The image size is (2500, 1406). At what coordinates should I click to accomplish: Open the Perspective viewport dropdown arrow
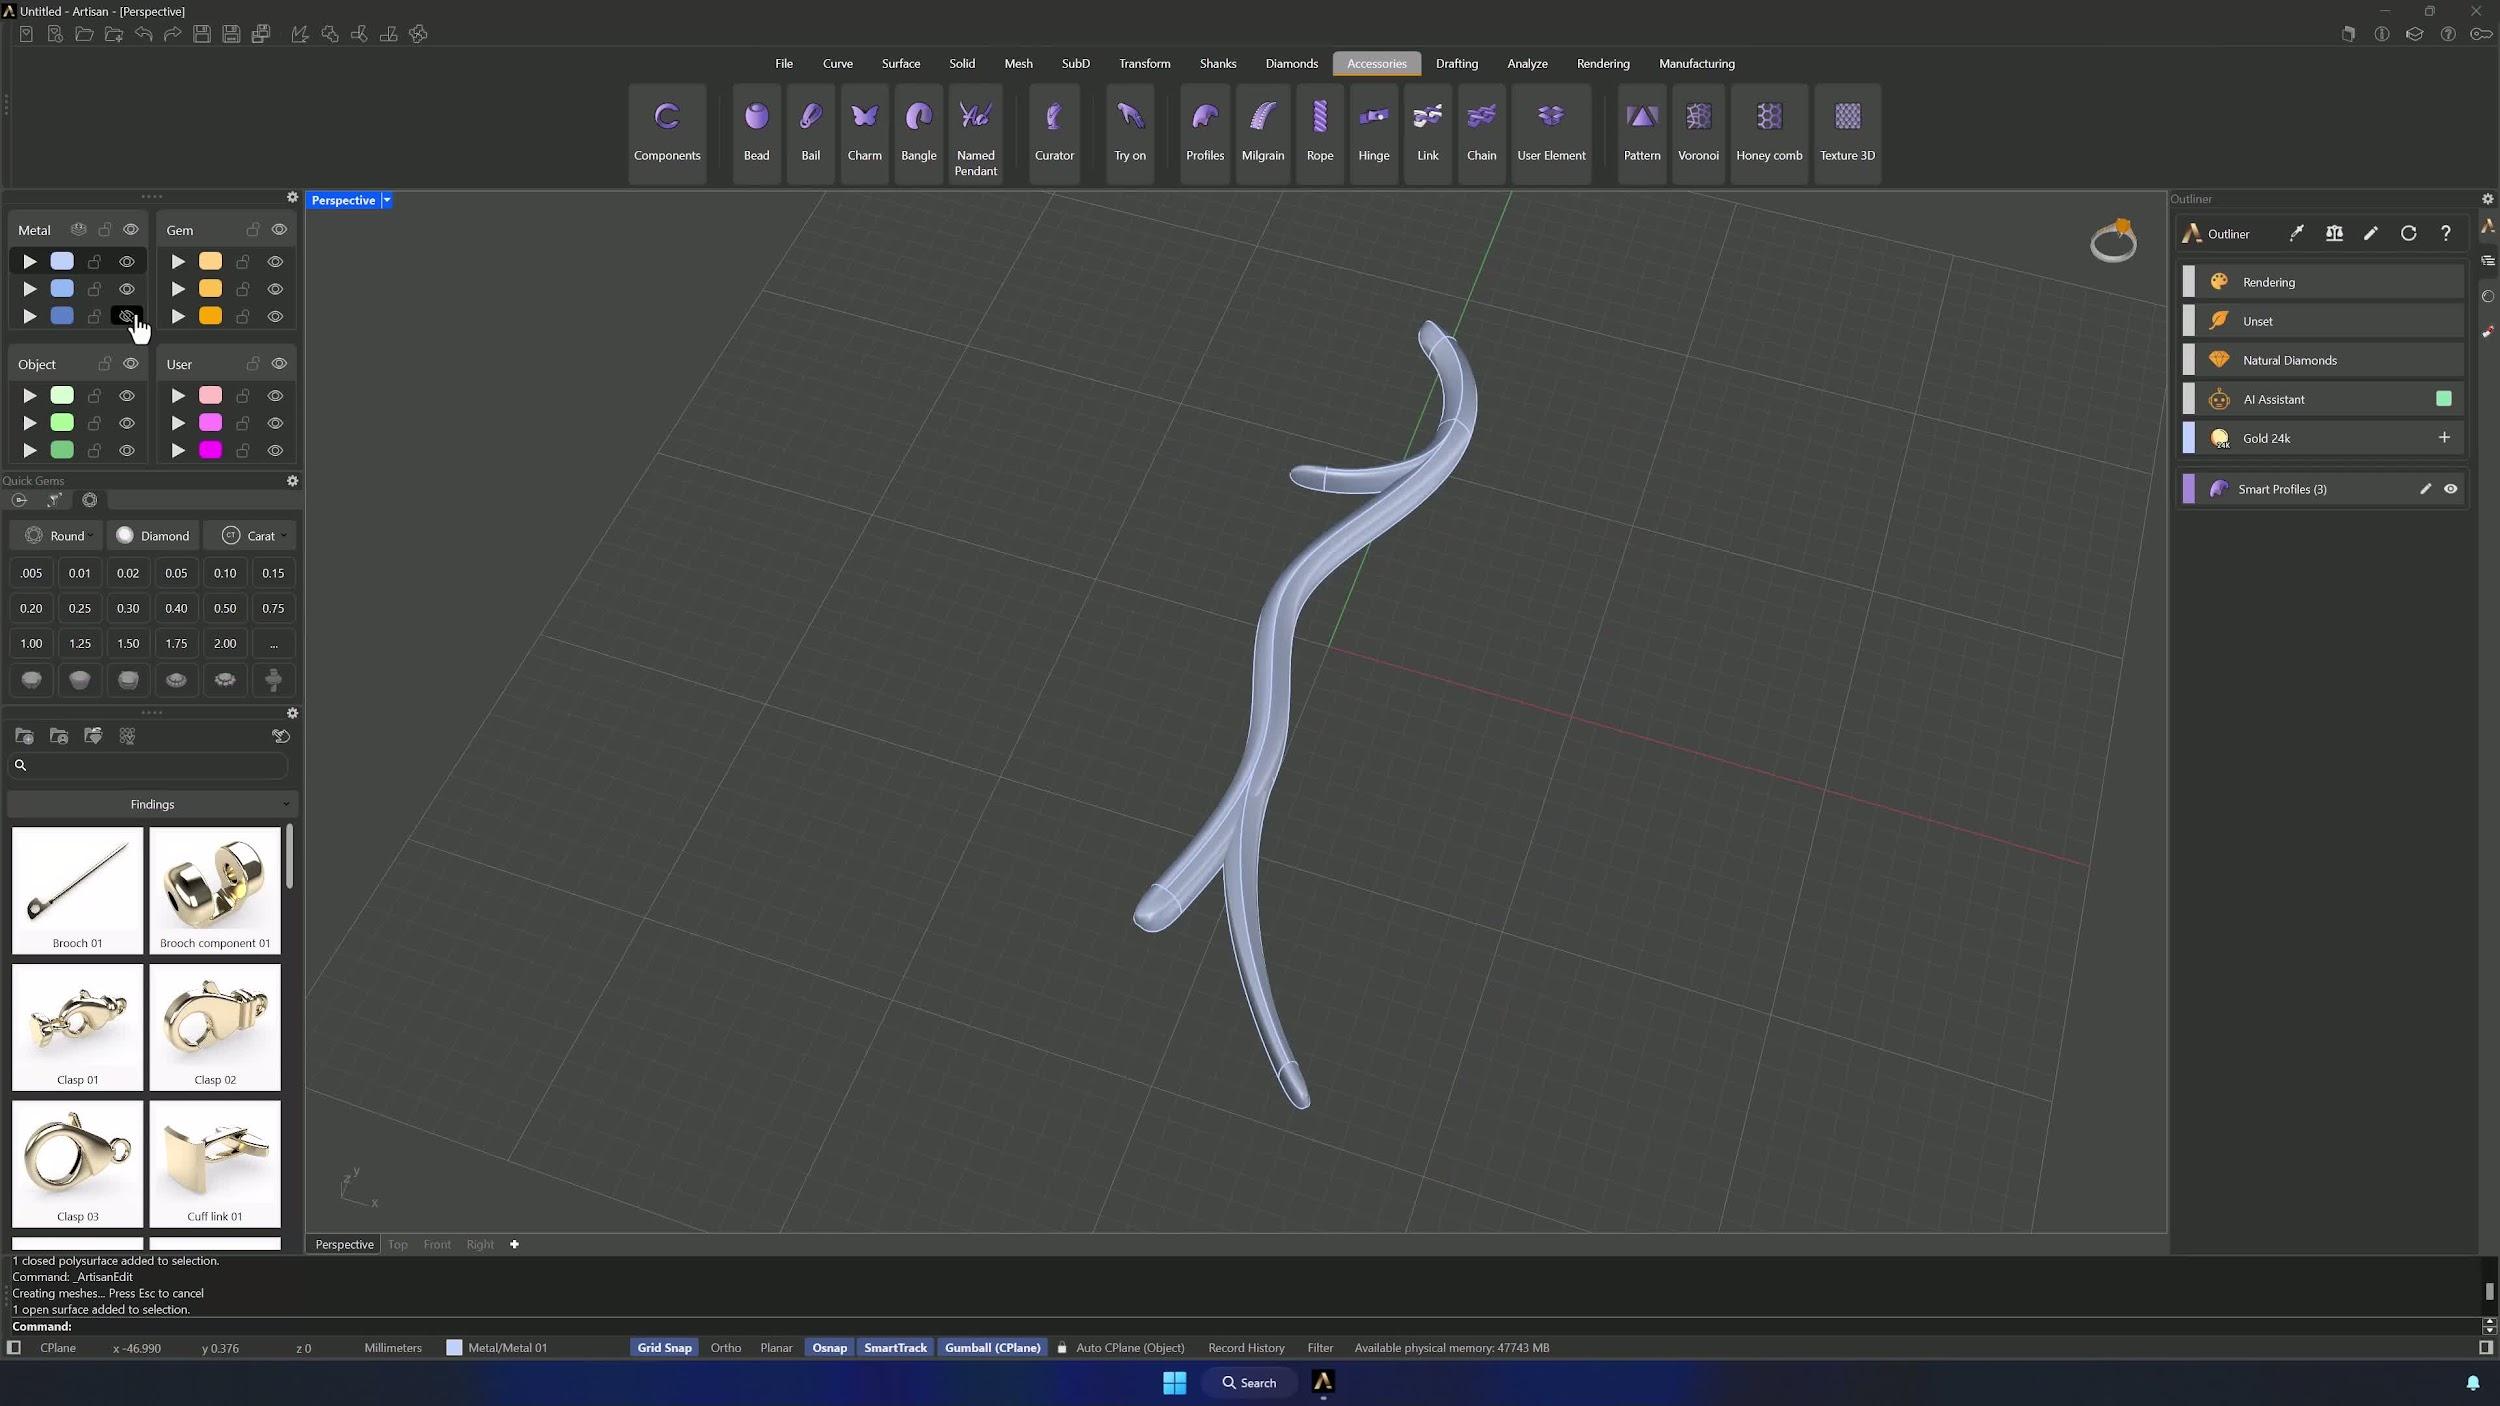386,200
